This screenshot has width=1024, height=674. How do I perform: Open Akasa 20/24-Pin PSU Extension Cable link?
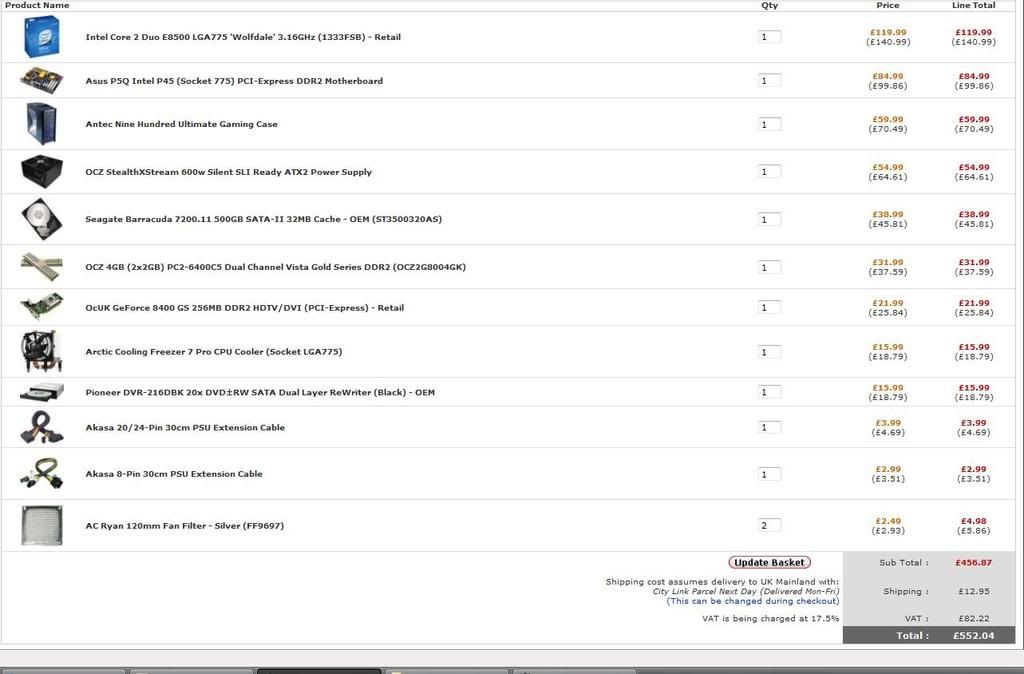coord(185,428)
